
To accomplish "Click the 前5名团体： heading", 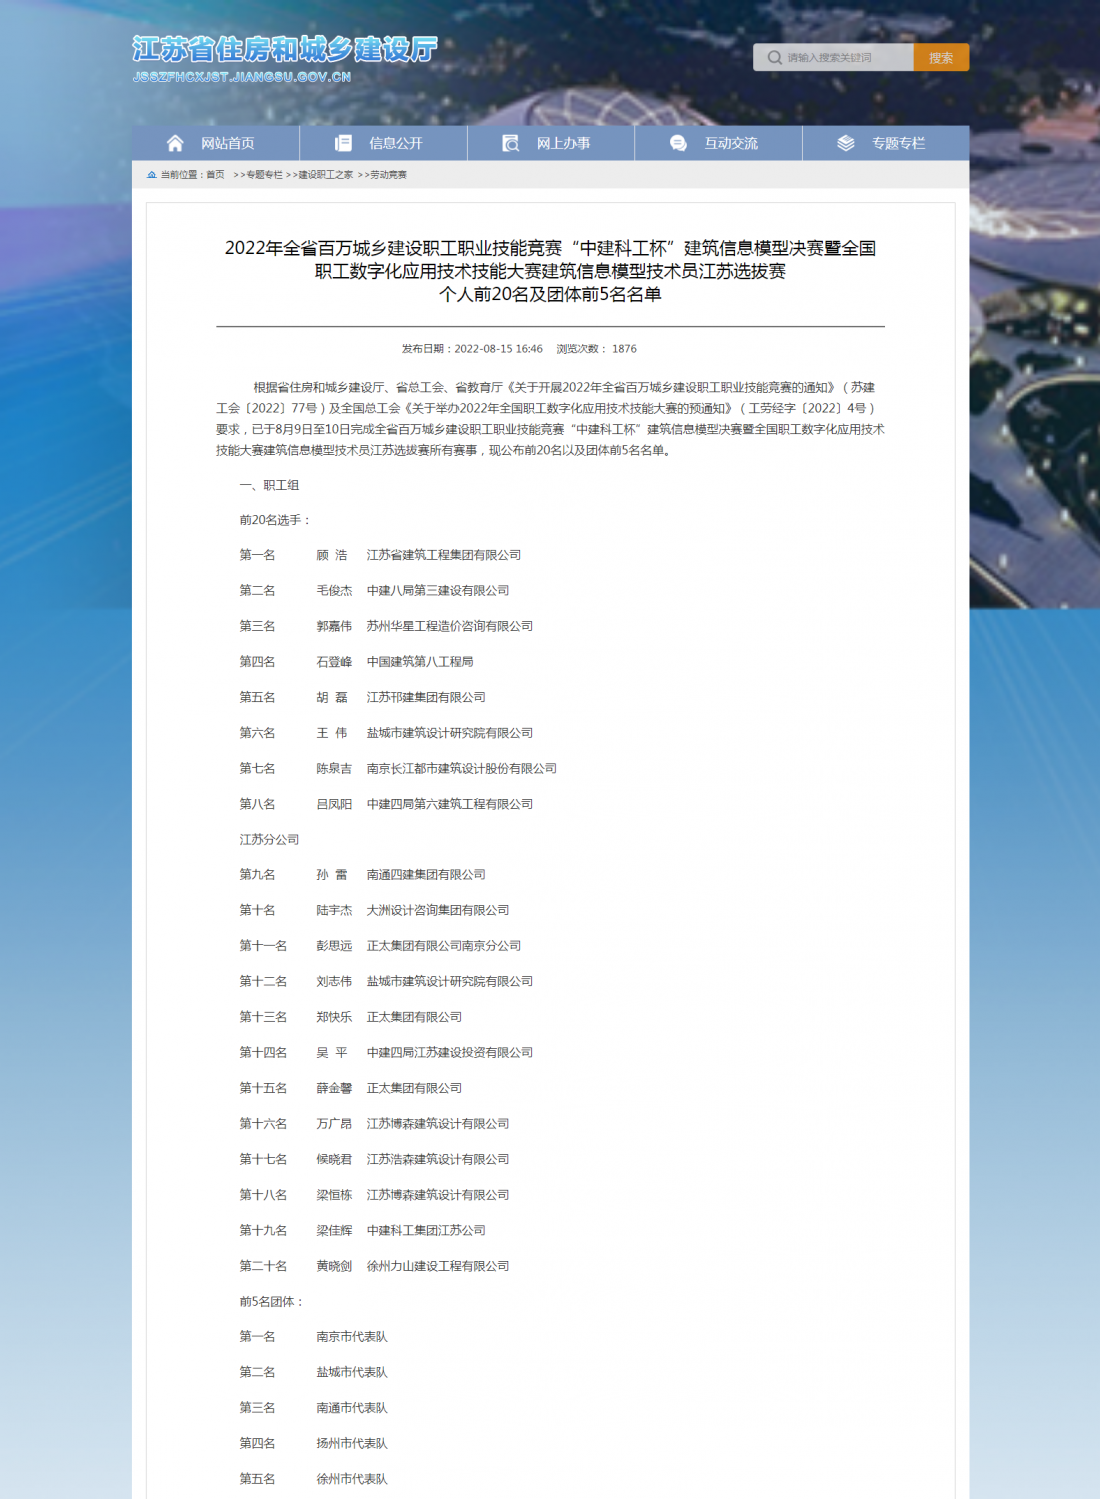I will coord(272,1302).
